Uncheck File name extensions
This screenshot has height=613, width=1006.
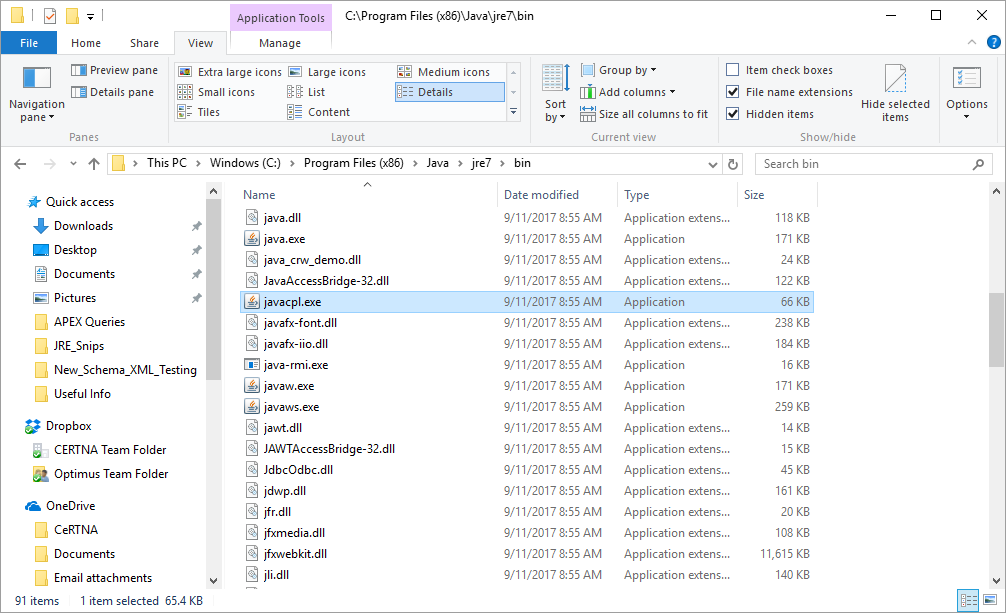tap(733, 92)
